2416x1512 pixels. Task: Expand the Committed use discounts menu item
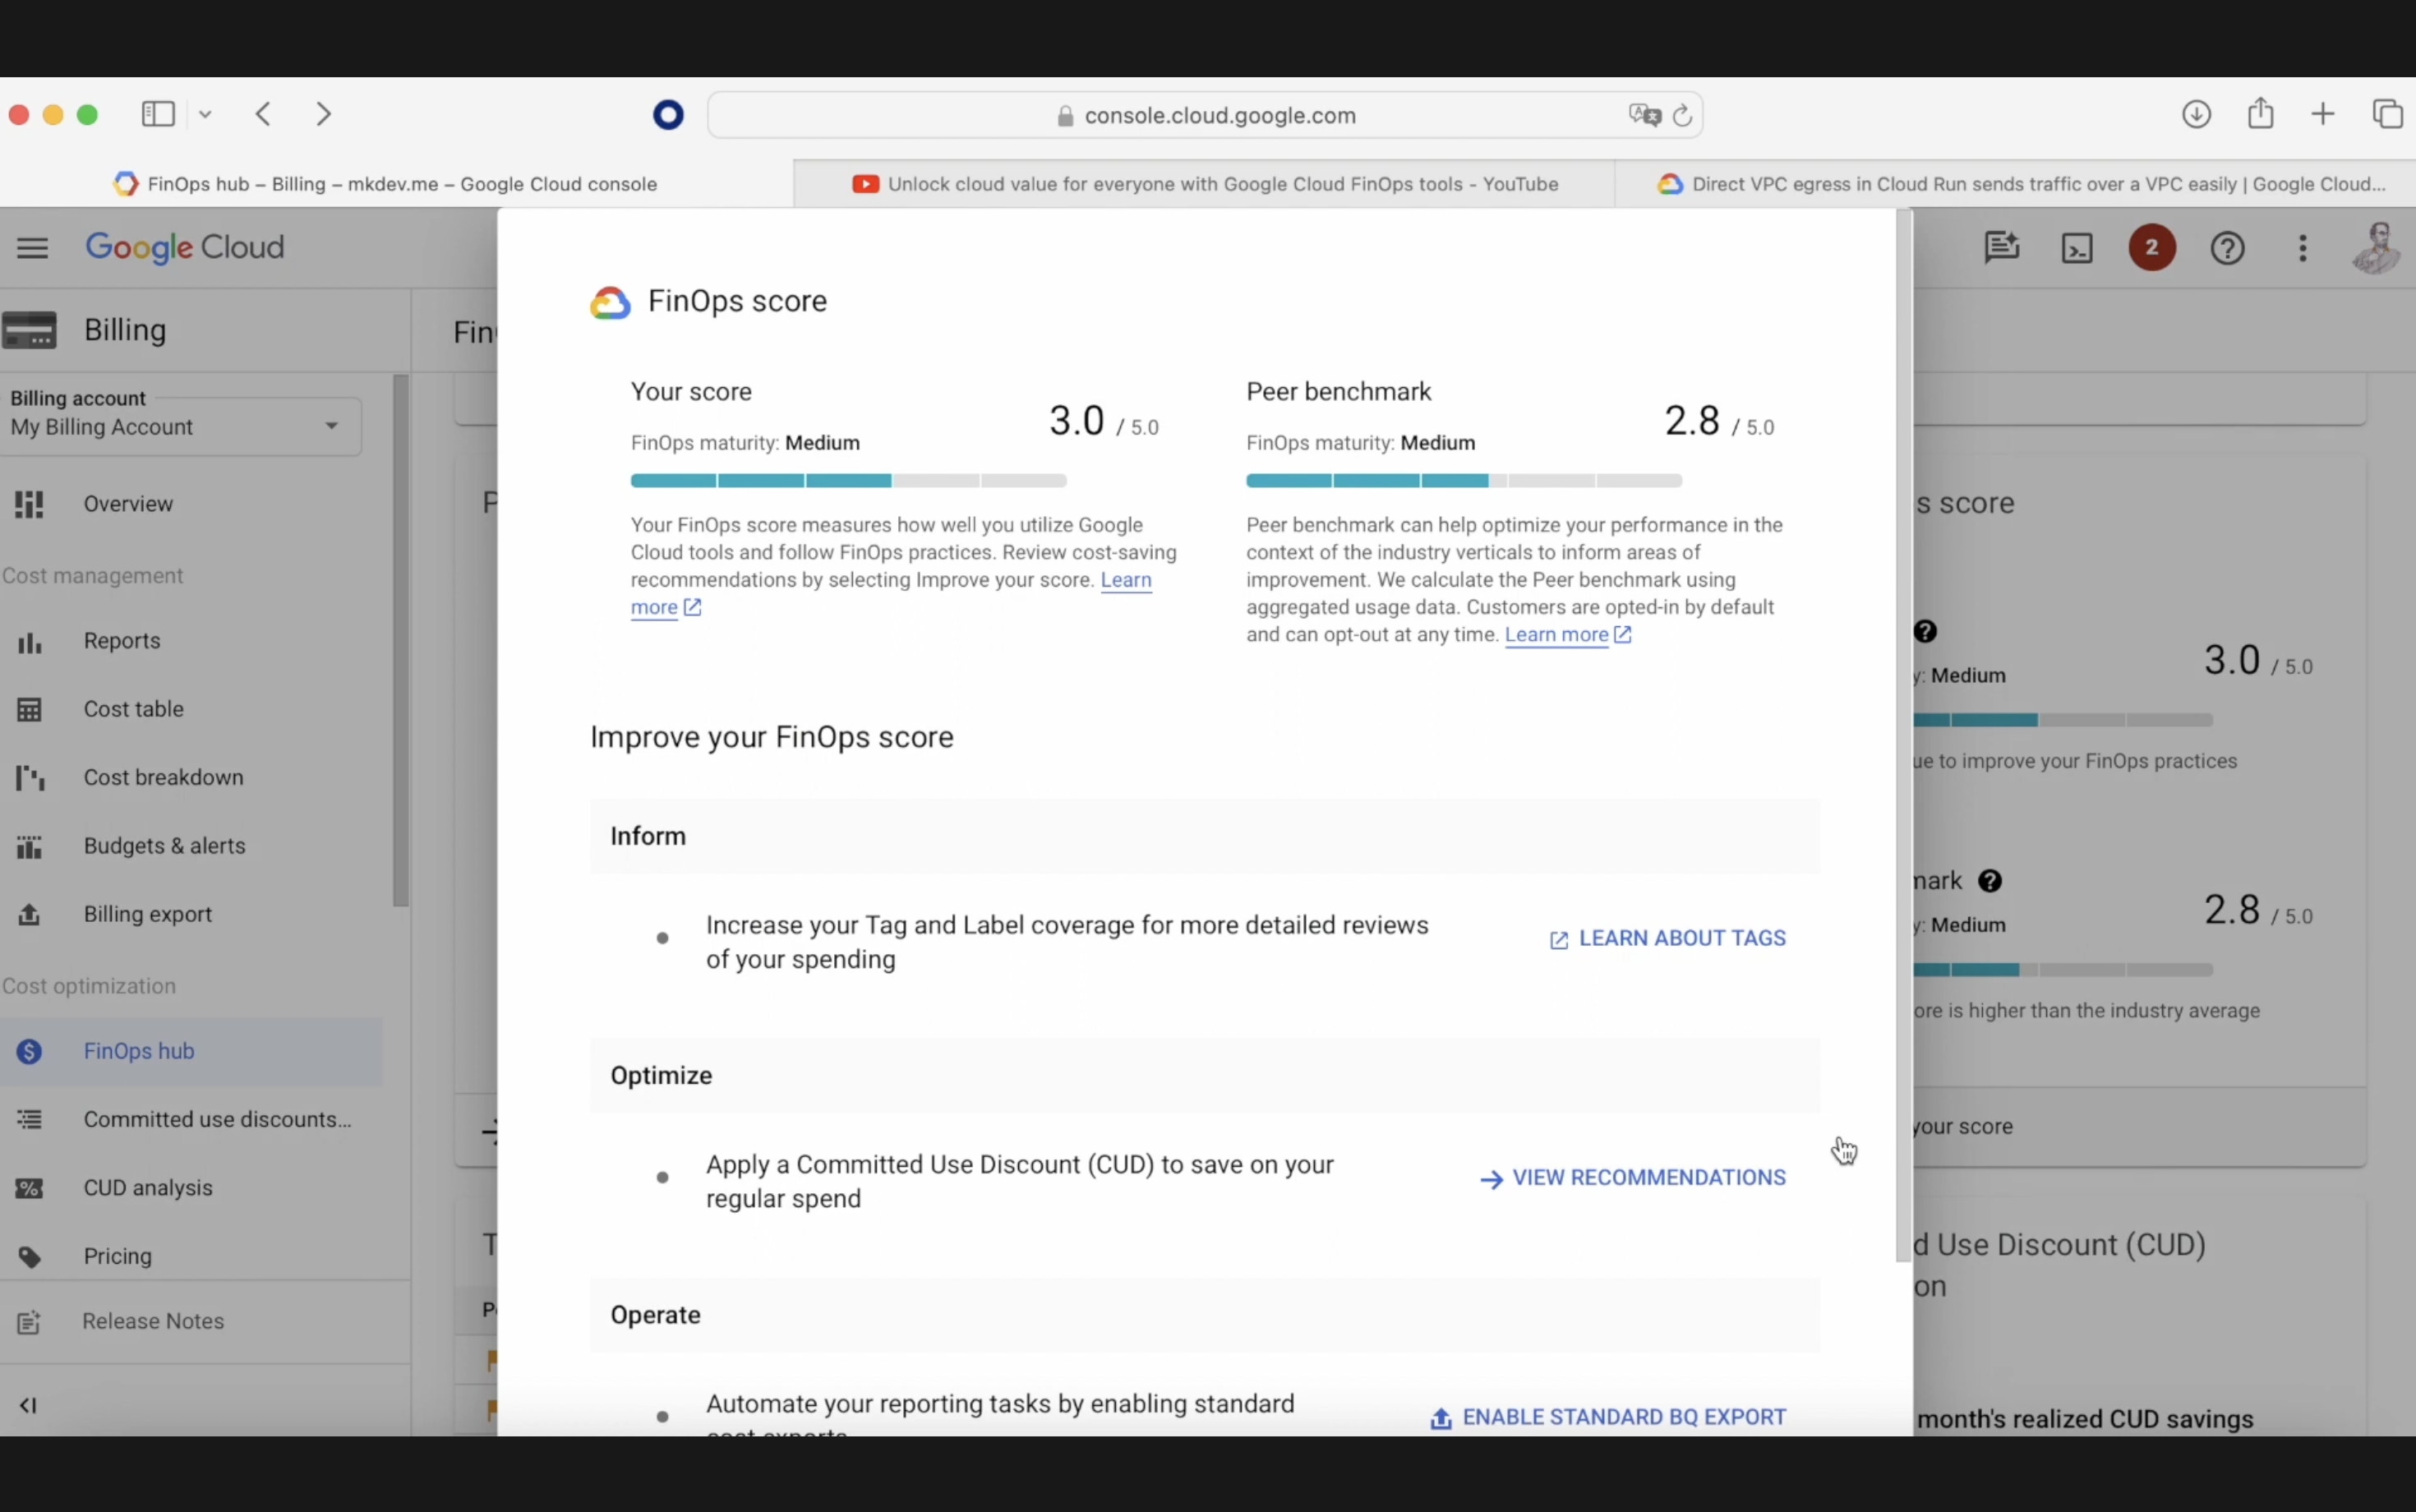pos(214,1118)
